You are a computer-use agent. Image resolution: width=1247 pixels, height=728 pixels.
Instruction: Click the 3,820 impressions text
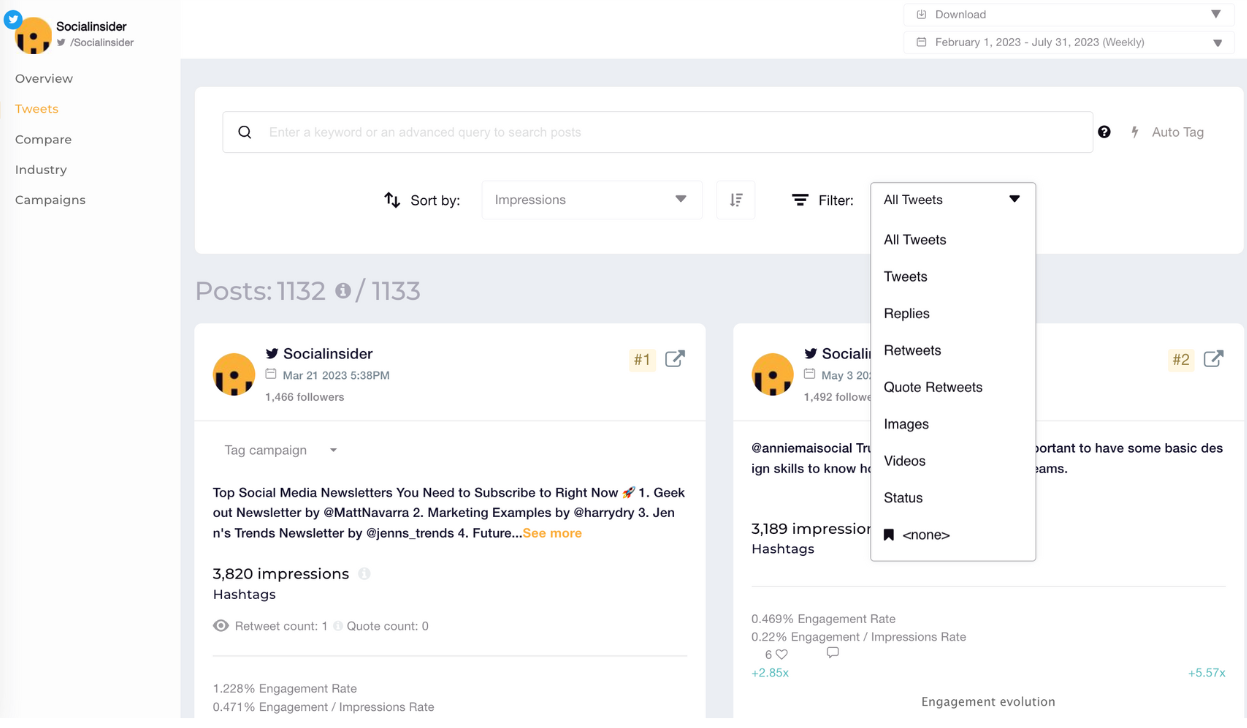pyautogui.click(x=281, y=574)
